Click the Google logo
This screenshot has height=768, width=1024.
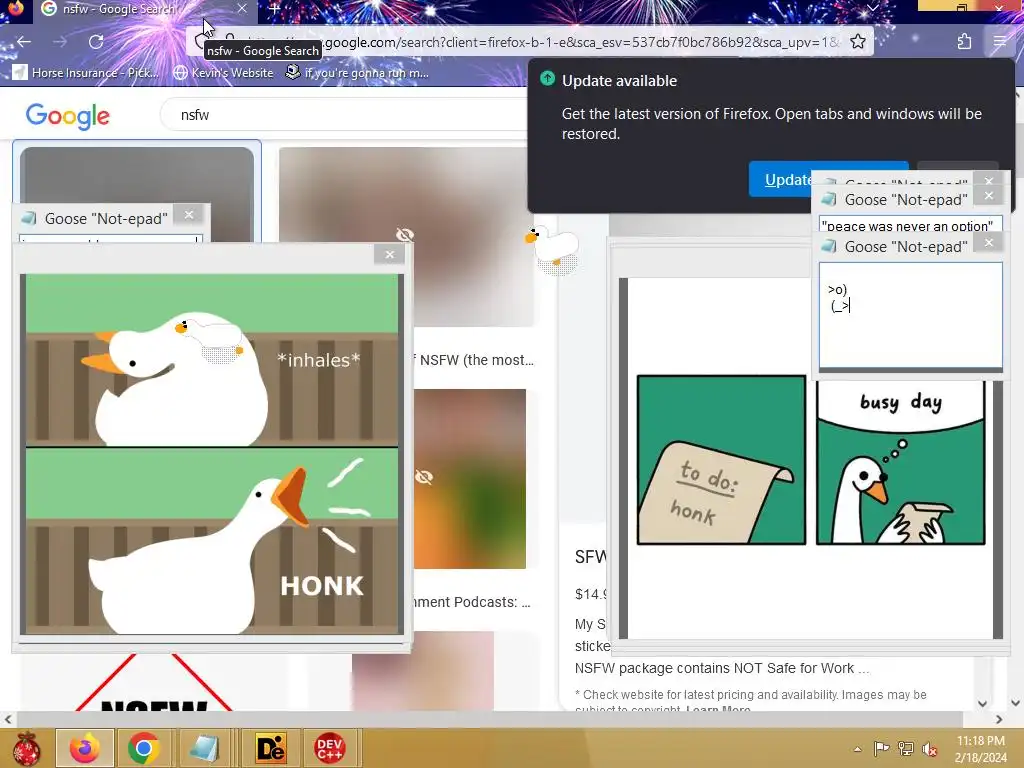point(68,116)
